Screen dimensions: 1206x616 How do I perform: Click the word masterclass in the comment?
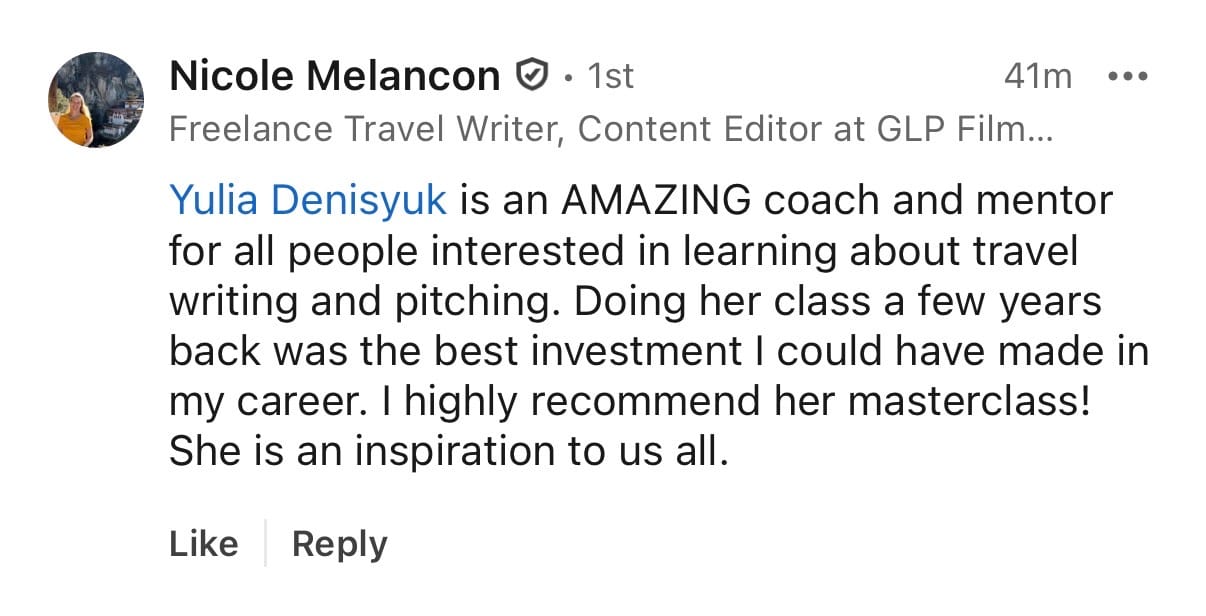coord(960,402)
